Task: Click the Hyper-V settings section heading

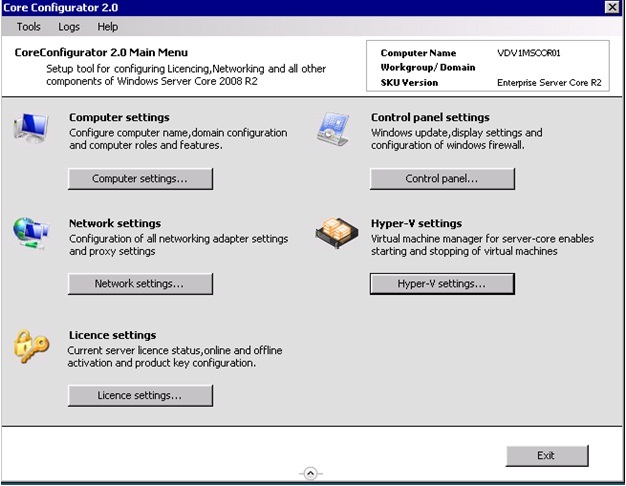Action: pos(416,223)
